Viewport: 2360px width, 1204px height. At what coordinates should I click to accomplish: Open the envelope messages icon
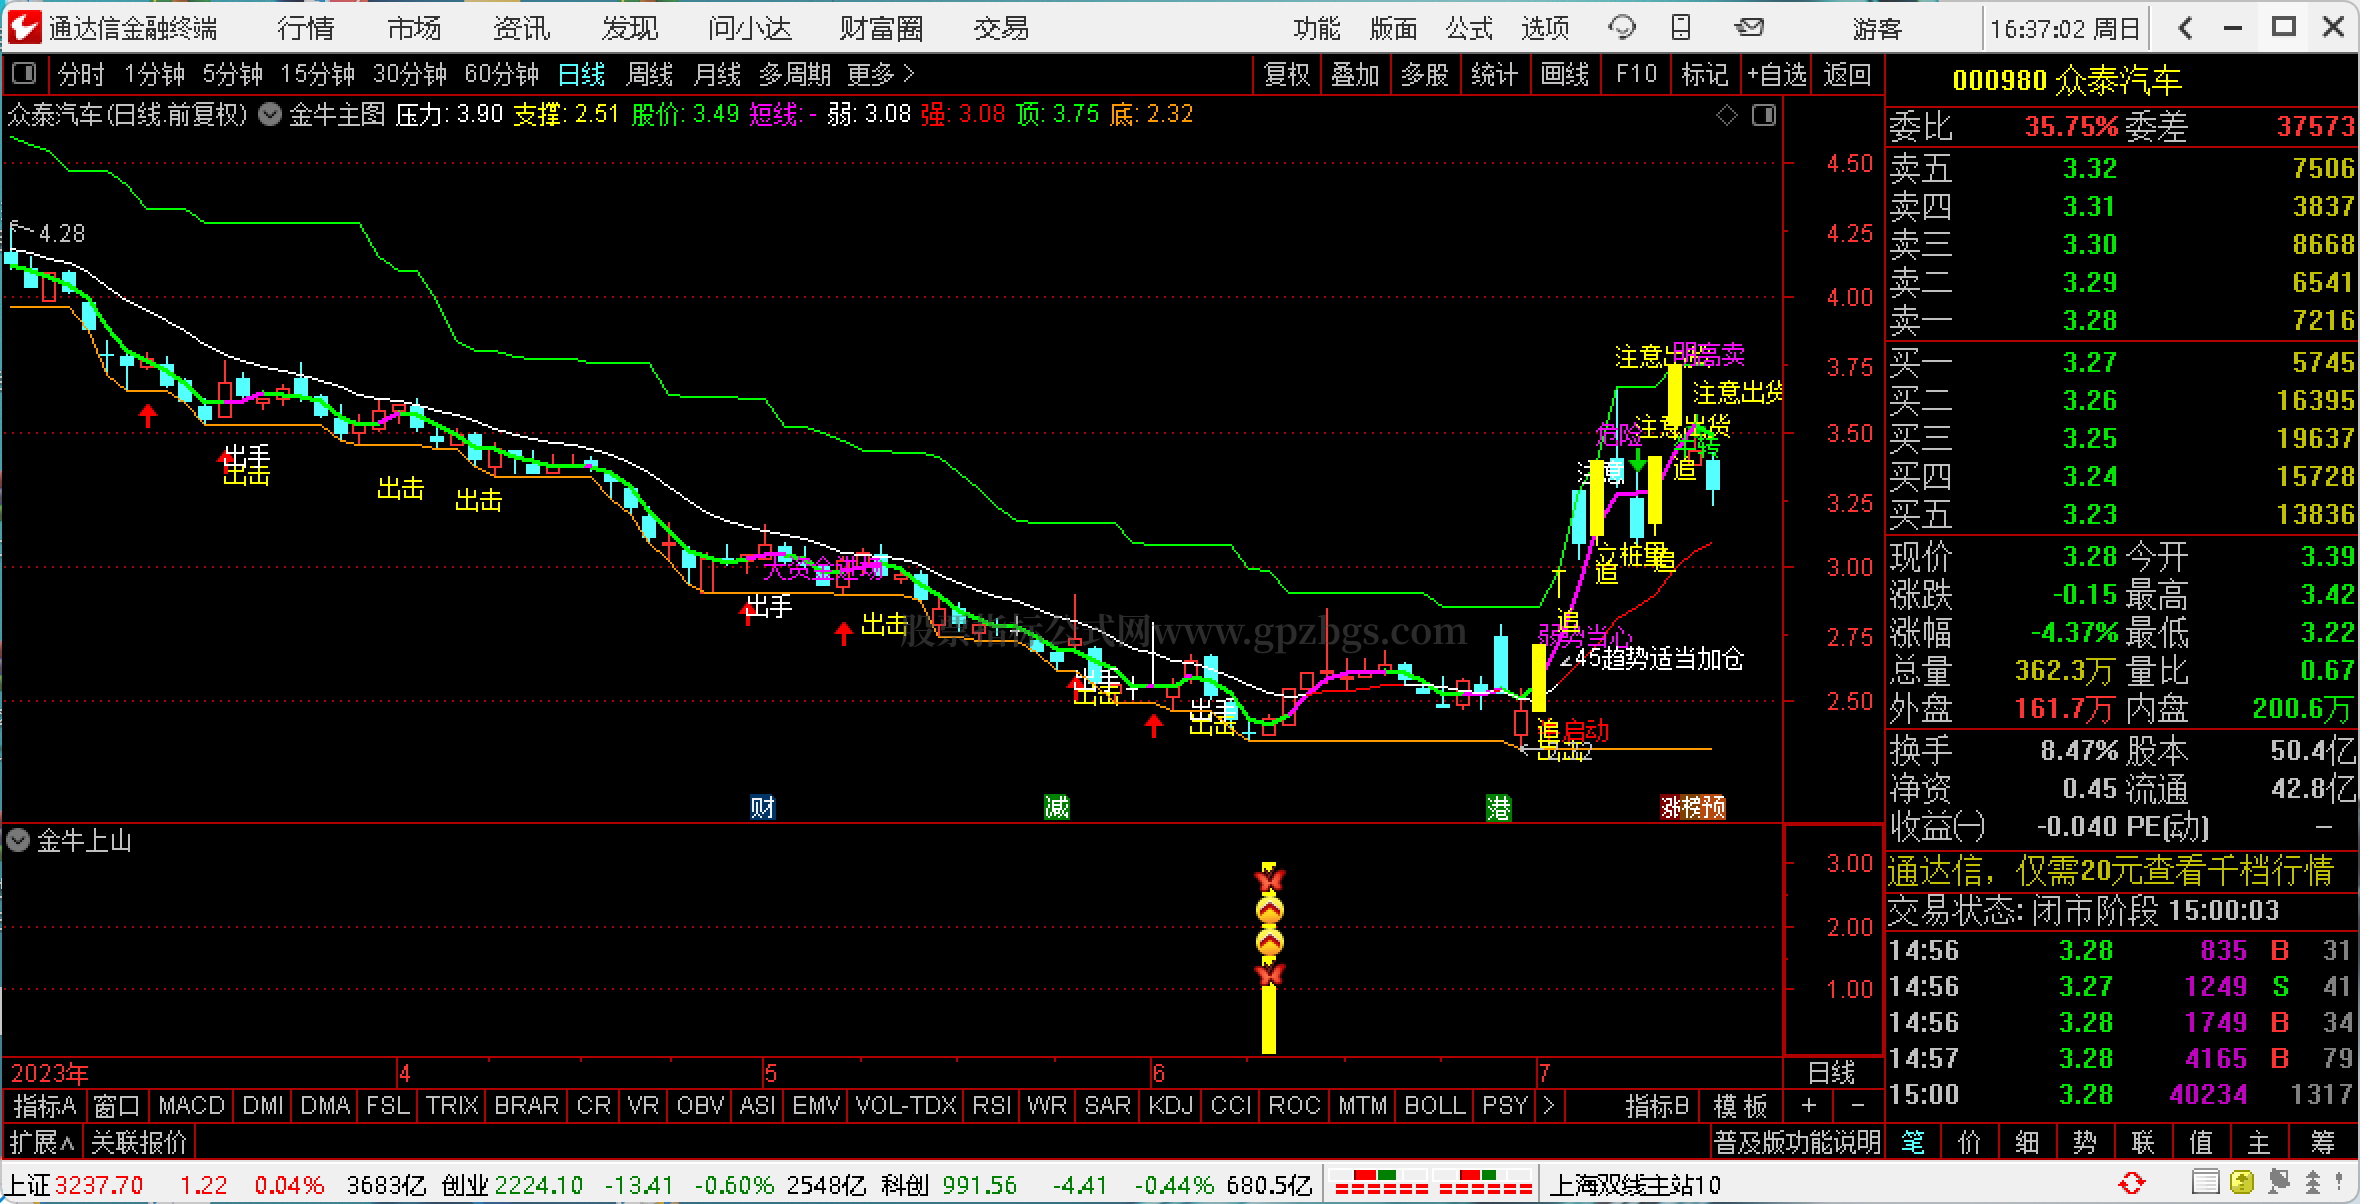1749,28
